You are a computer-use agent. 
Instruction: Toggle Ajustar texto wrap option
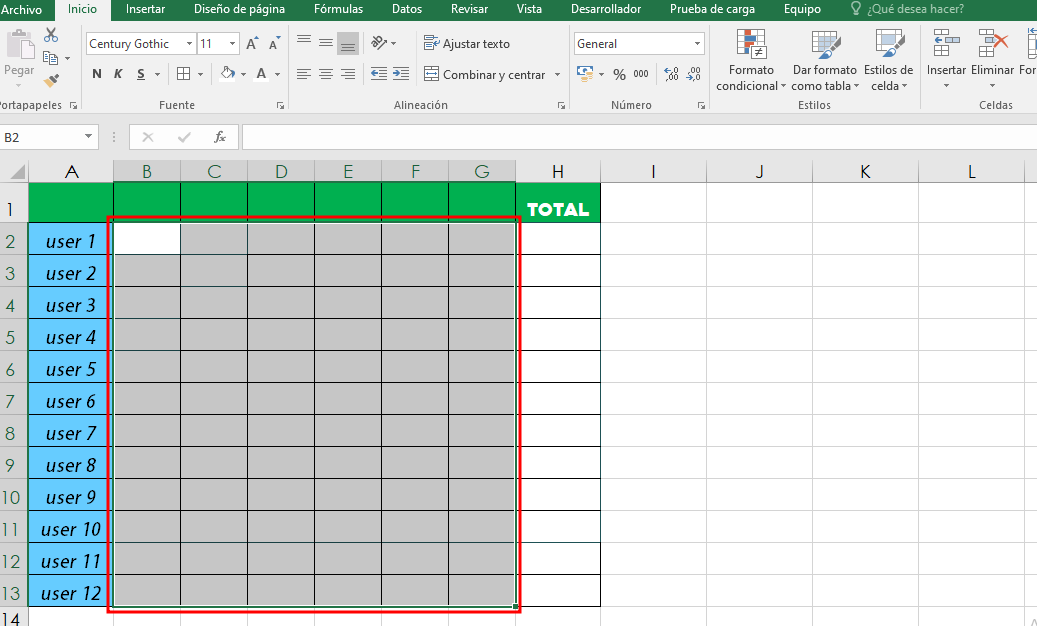click(467, 44)
